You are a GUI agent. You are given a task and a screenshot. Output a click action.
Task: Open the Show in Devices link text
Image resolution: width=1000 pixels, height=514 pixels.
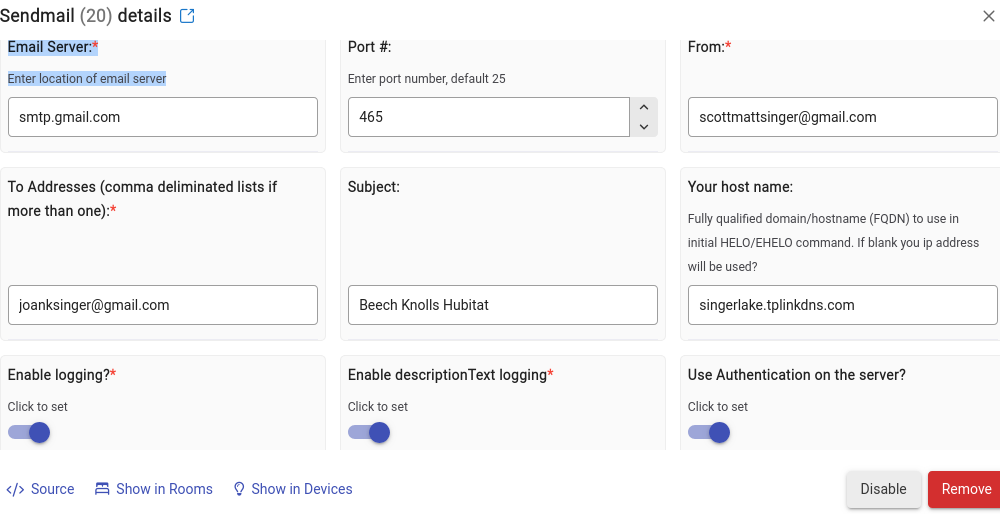pyautogui.click(x=302, y=489)
